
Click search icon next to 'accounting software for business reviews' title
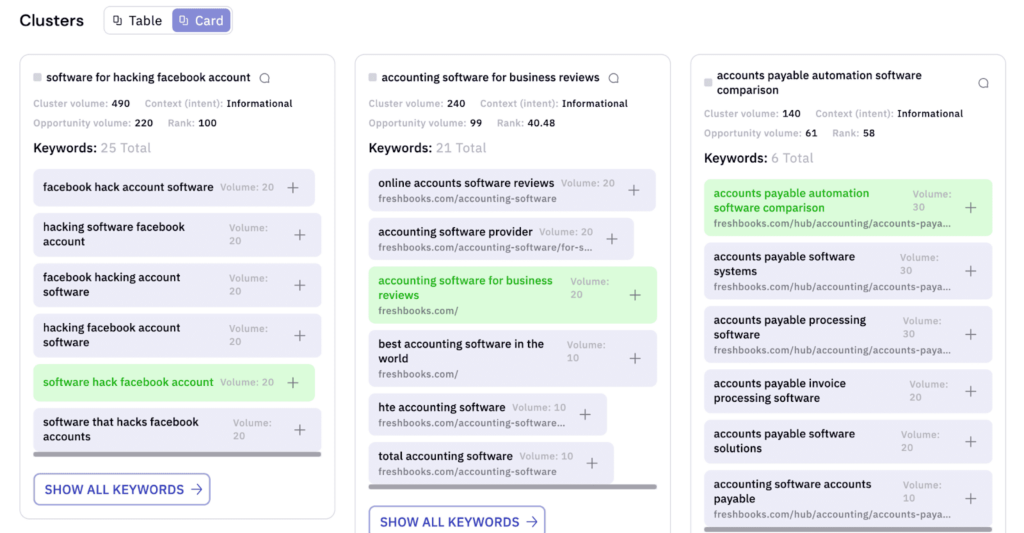(x=614, y=78)
